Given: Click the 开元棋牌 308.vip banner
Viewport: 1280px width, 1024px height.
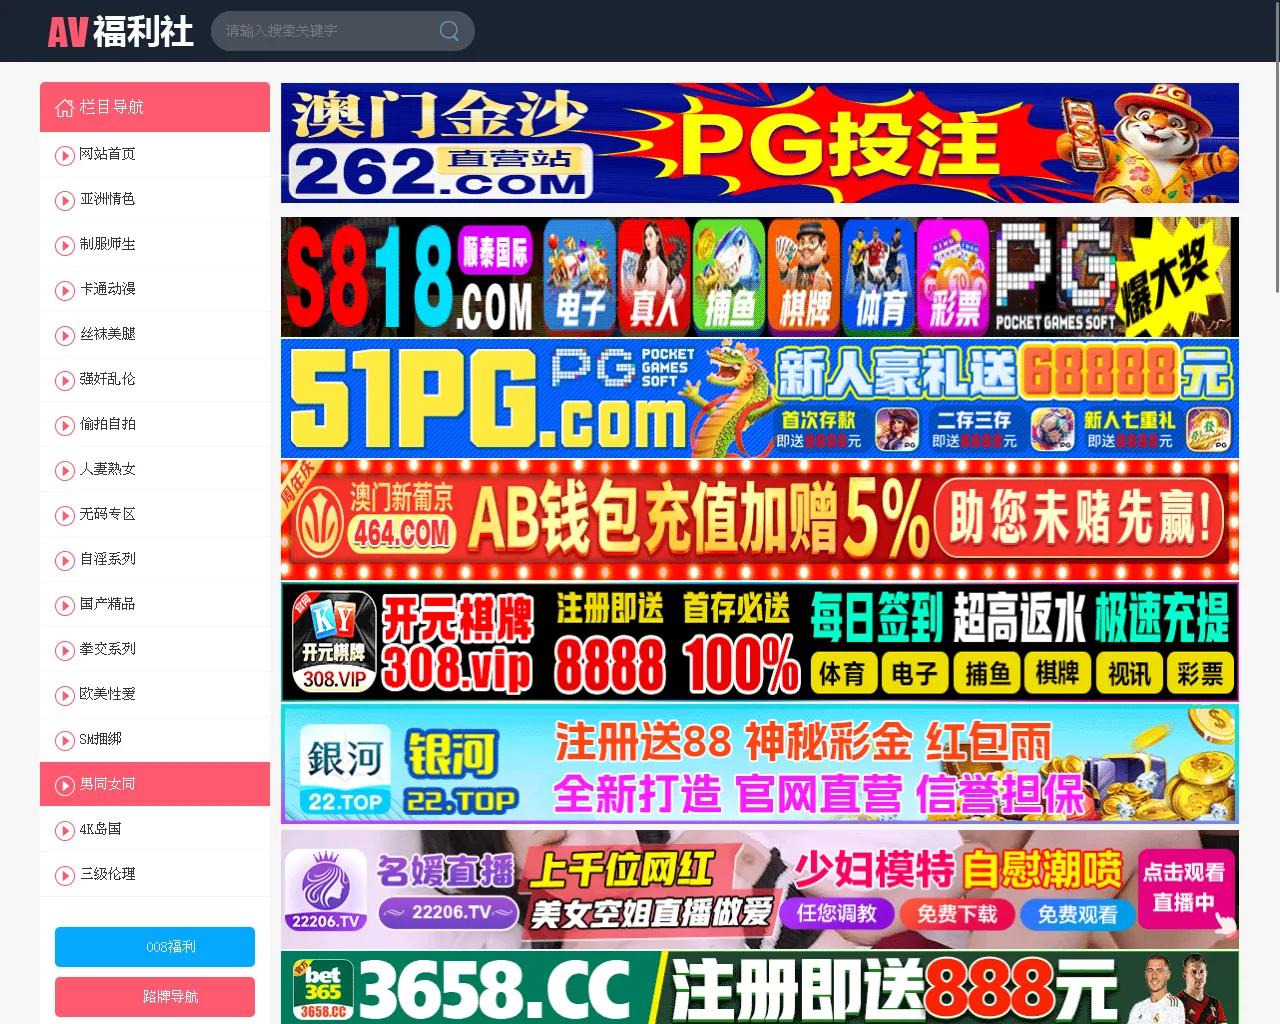Looking at the screenshot, I should 760,643.
